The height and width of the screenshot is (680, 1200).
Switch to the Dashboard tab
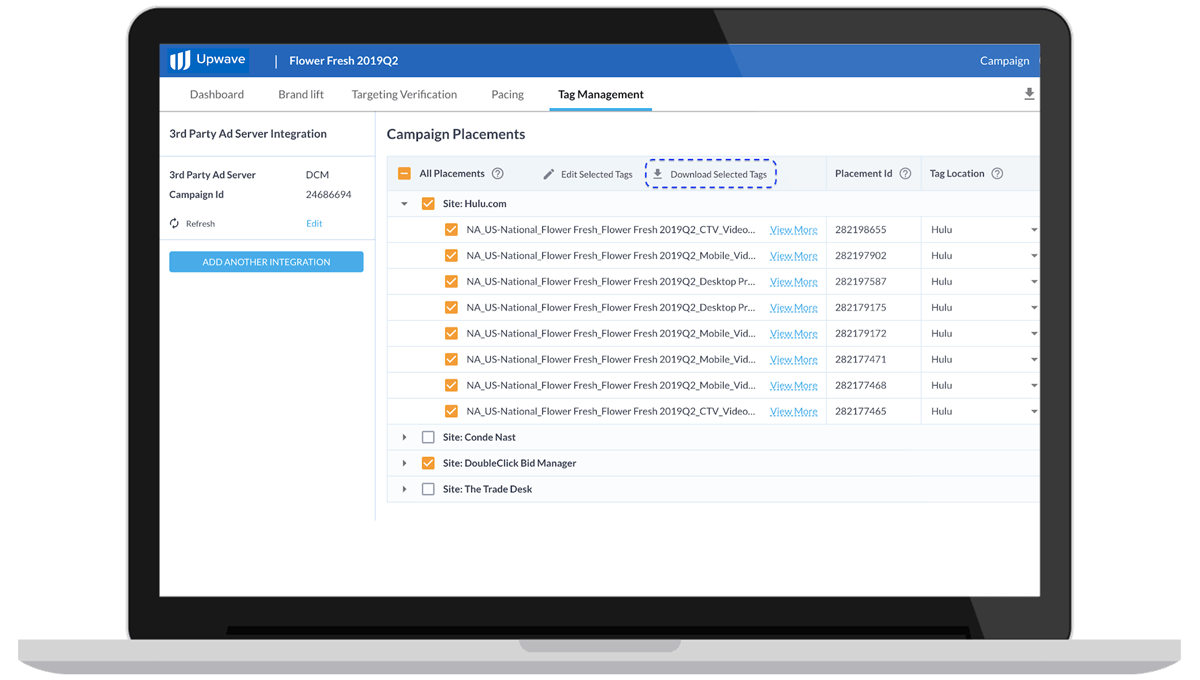217,94
